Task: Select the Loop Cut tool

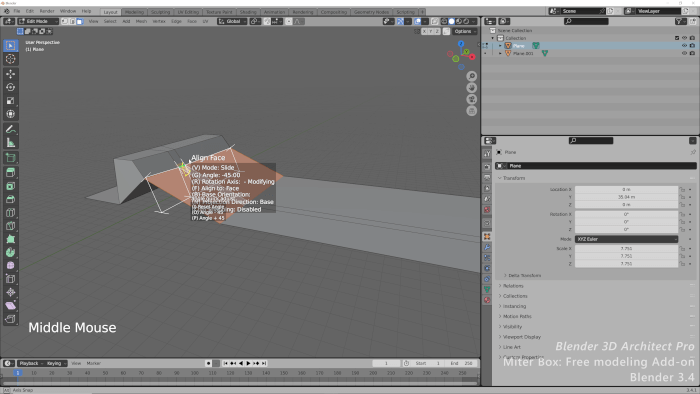Action: [x=11, y=213]
